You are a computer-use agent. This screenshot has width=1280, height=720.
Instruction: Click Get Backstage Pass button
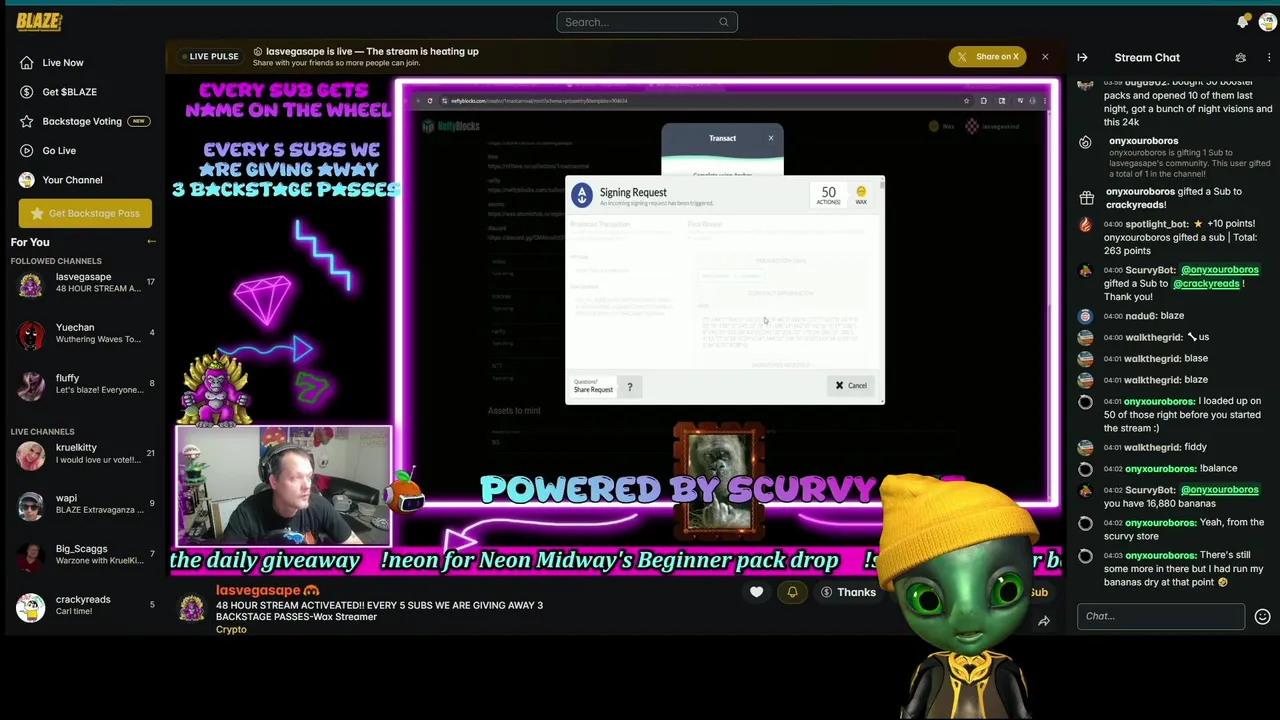85,213
